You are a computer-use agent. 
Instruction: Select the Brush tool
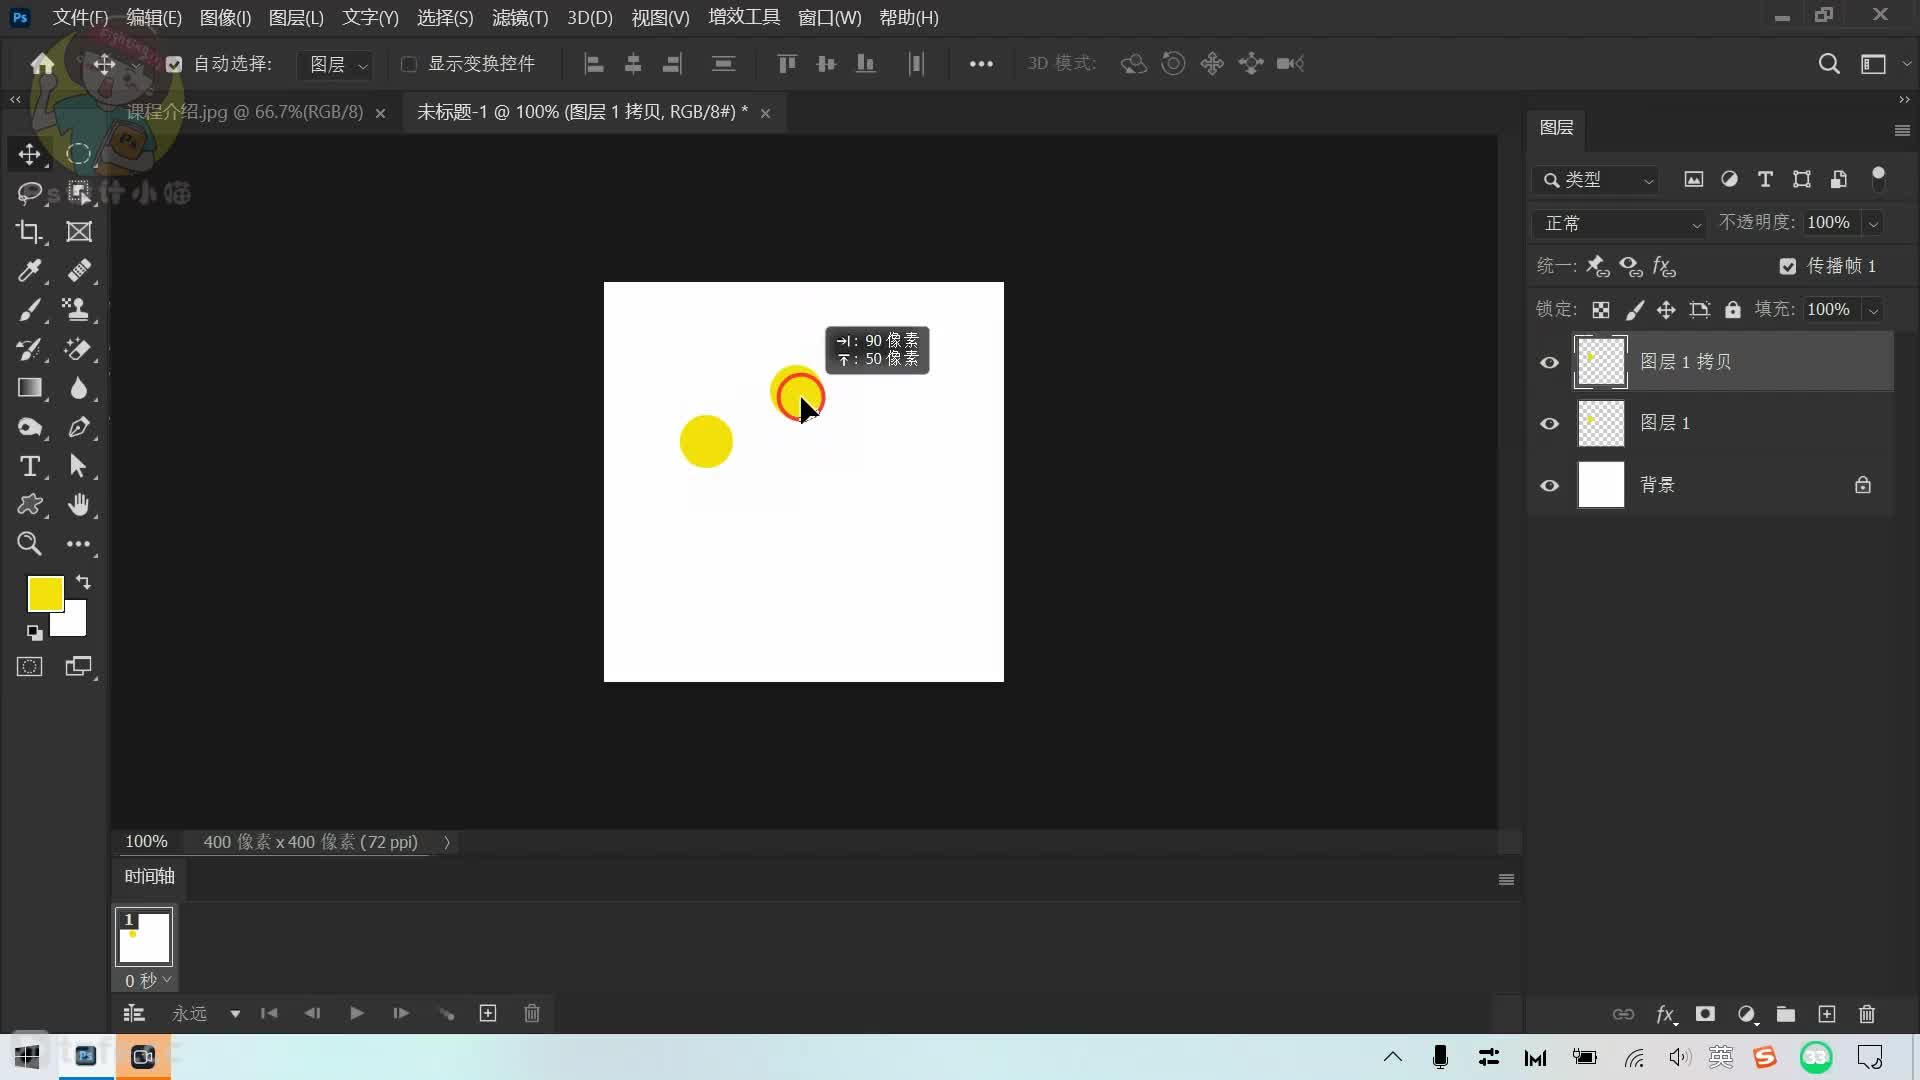(x=29, y=310)
